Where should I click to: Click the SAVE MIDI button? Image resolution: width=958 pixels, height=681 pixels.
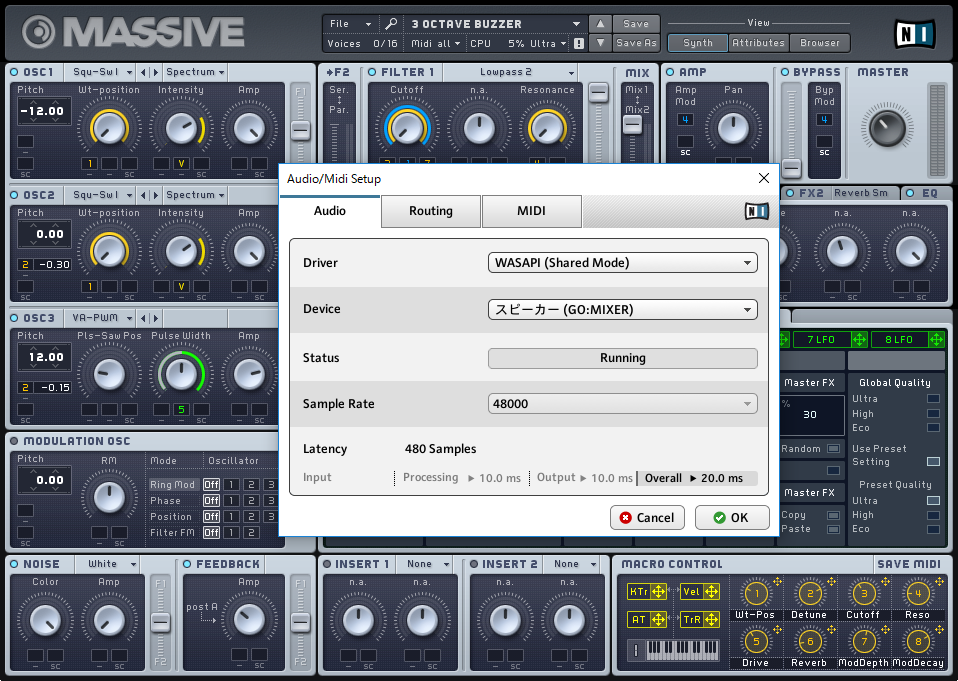909,564
